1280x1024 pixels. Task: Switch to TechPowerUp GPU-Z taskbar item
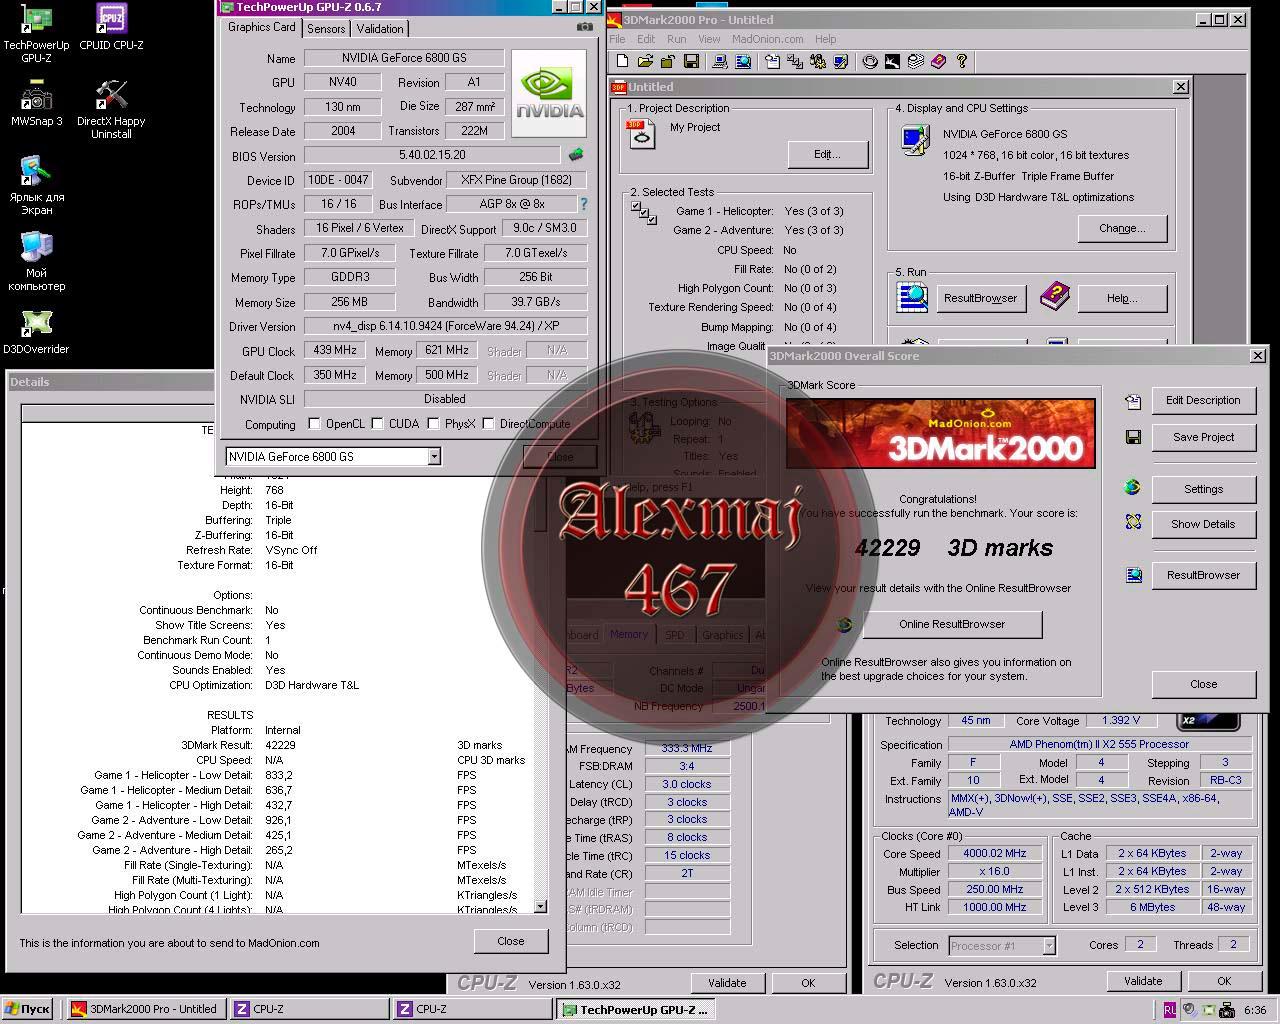pos(636,1009)
